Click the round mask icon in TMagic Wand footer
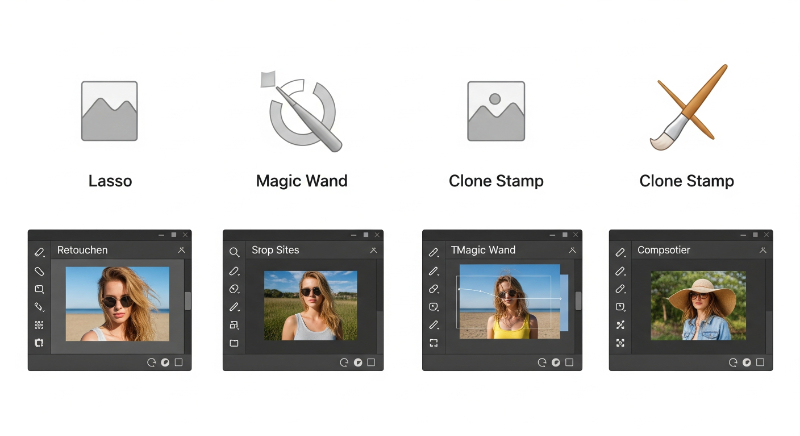 click(x=556, y=362)
